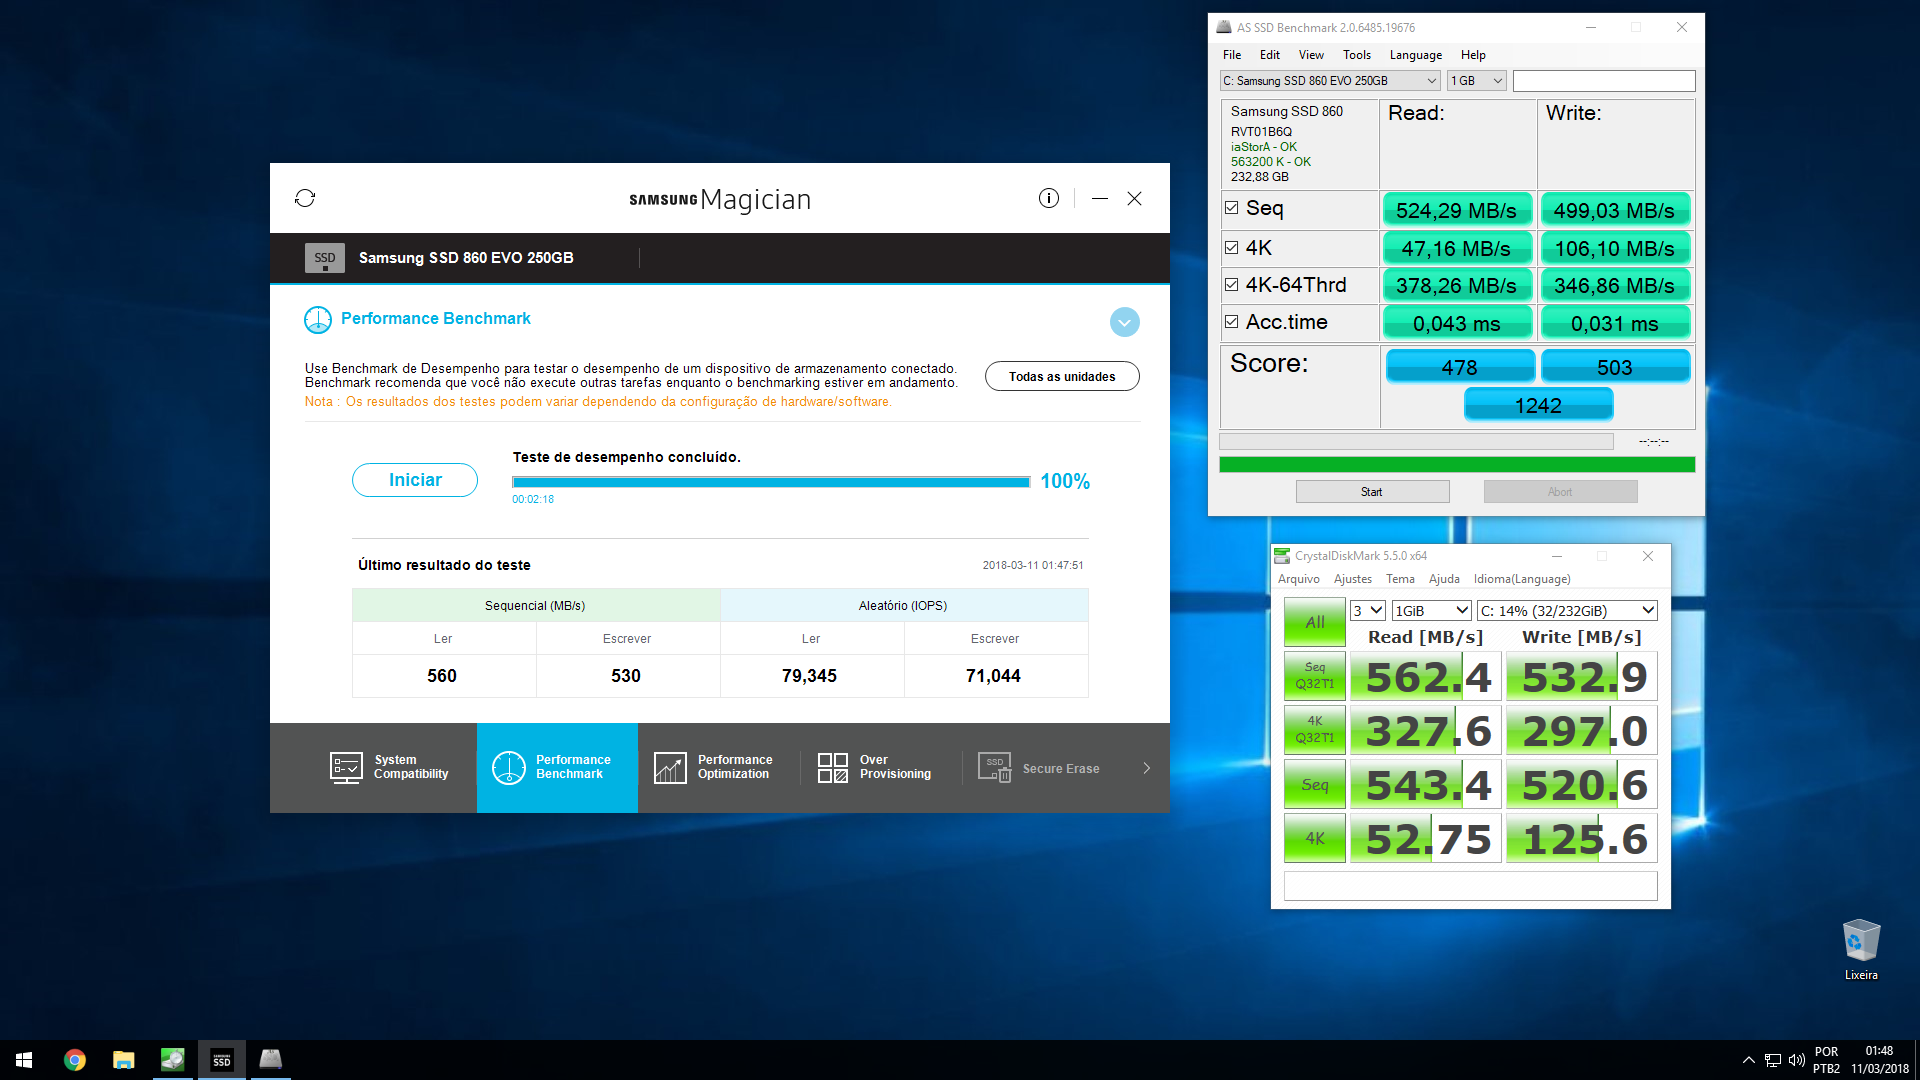Open the C: 14% drive dropdown in CrystalDiskMark
This screenshot has height=1080, width=1920.
[x=1567, y=611]
